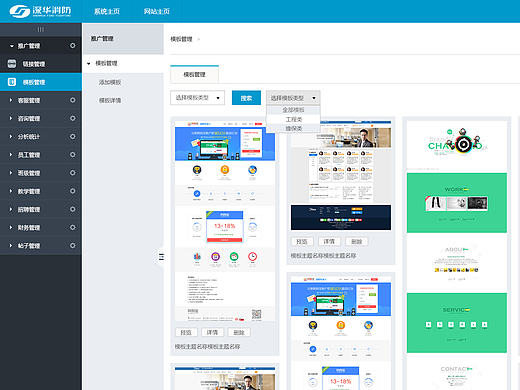Choose 全部模板 from the dropdown list
The image size is (520, 390).
pos(293,110)
